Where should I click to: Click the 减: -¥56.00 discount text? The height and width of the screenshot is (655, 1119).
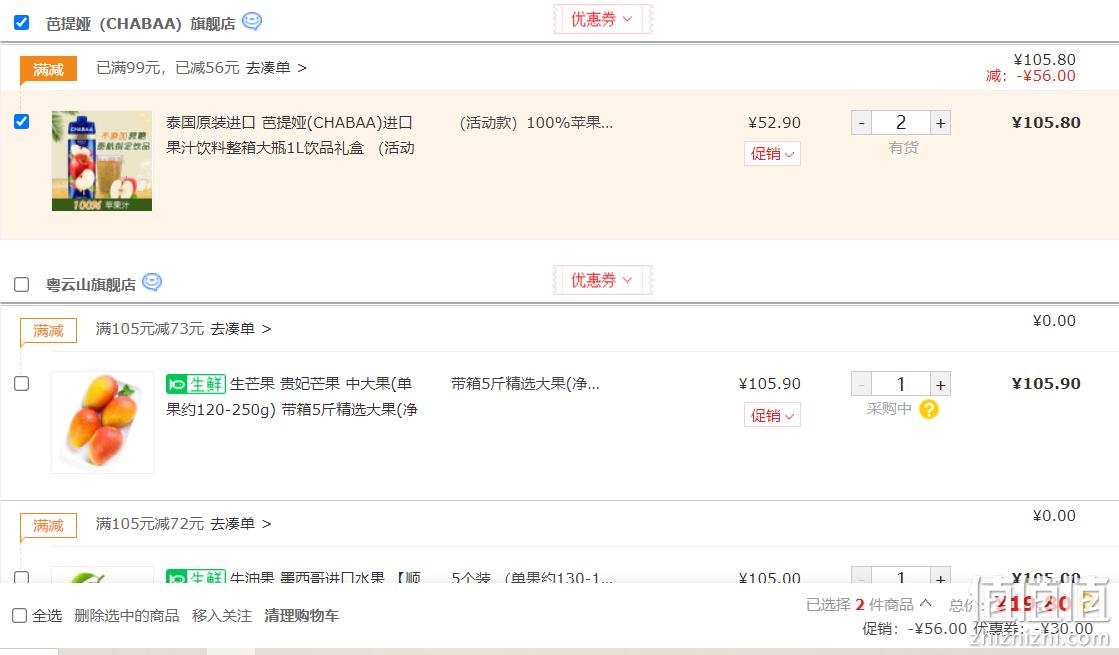pos(1031,76)
